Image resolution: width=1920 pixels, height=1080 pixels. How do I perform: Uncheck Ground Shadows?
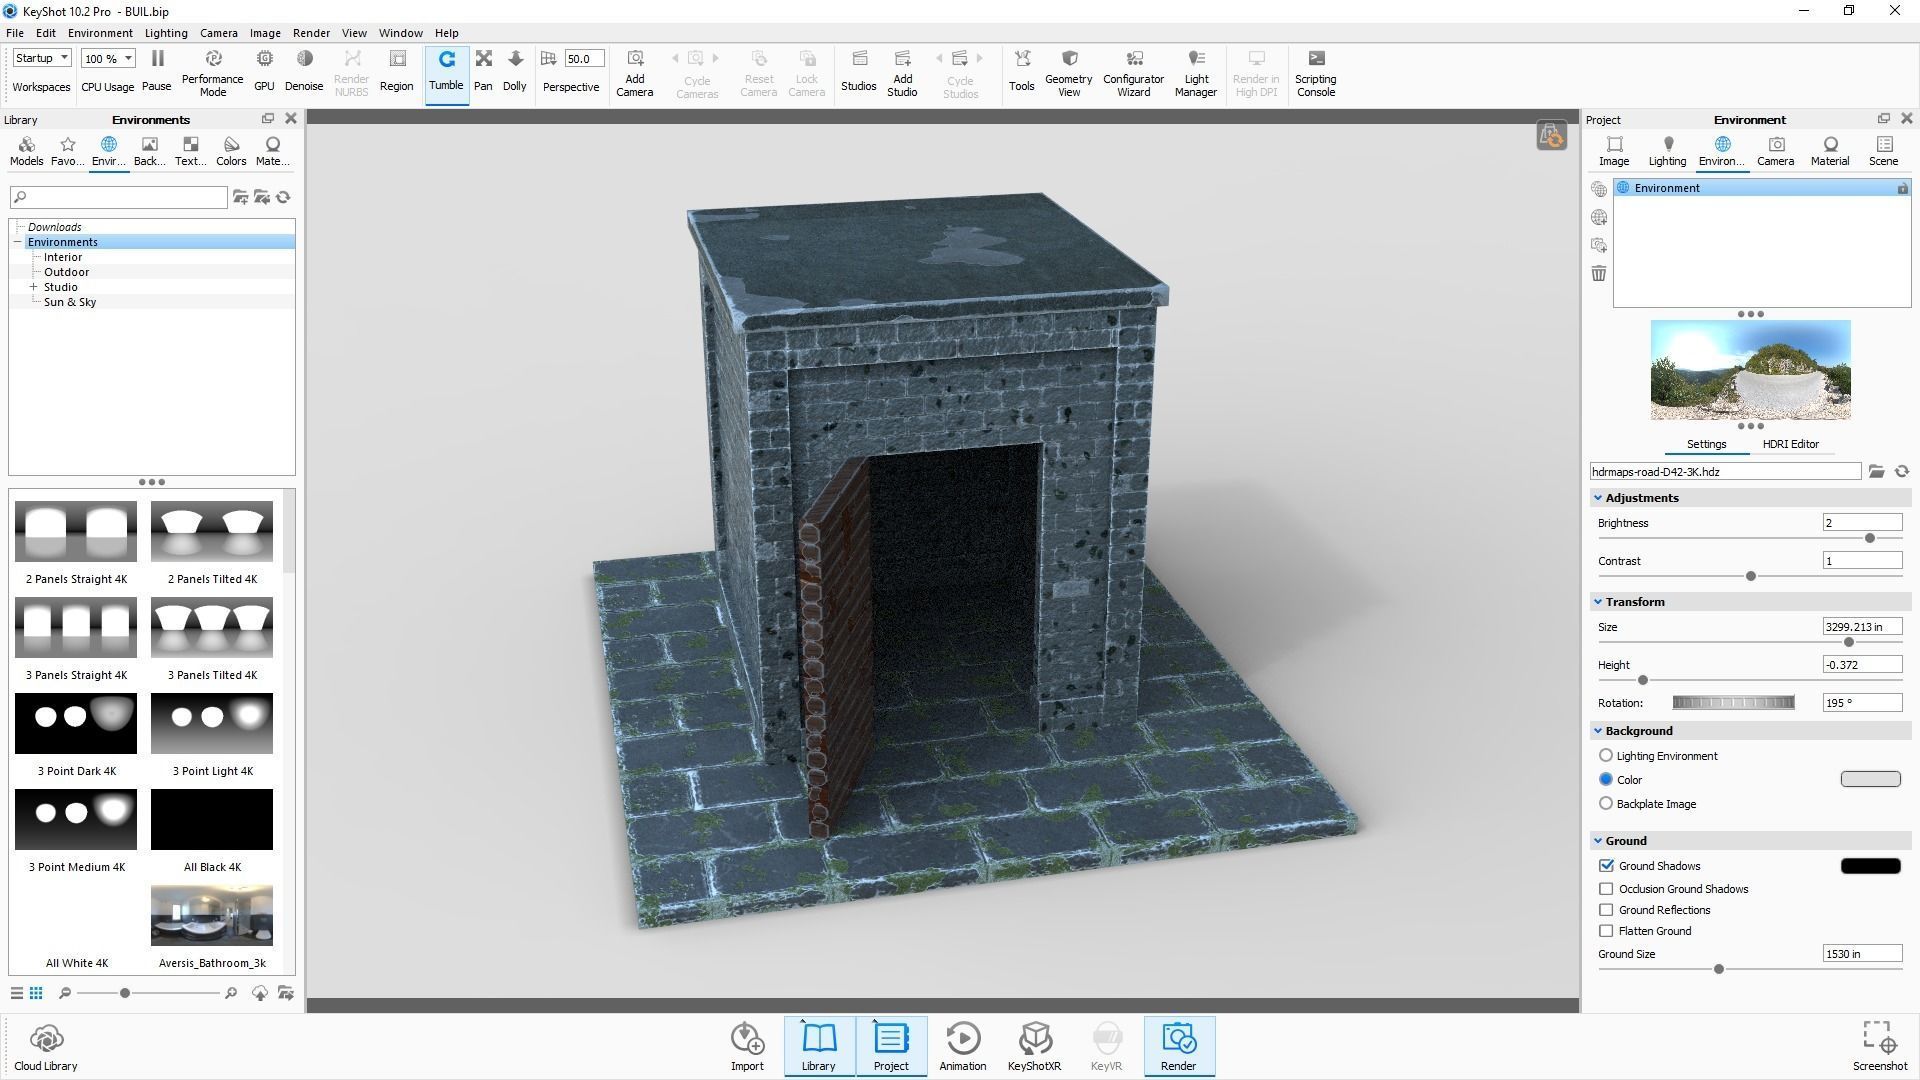click(1606, 866)
